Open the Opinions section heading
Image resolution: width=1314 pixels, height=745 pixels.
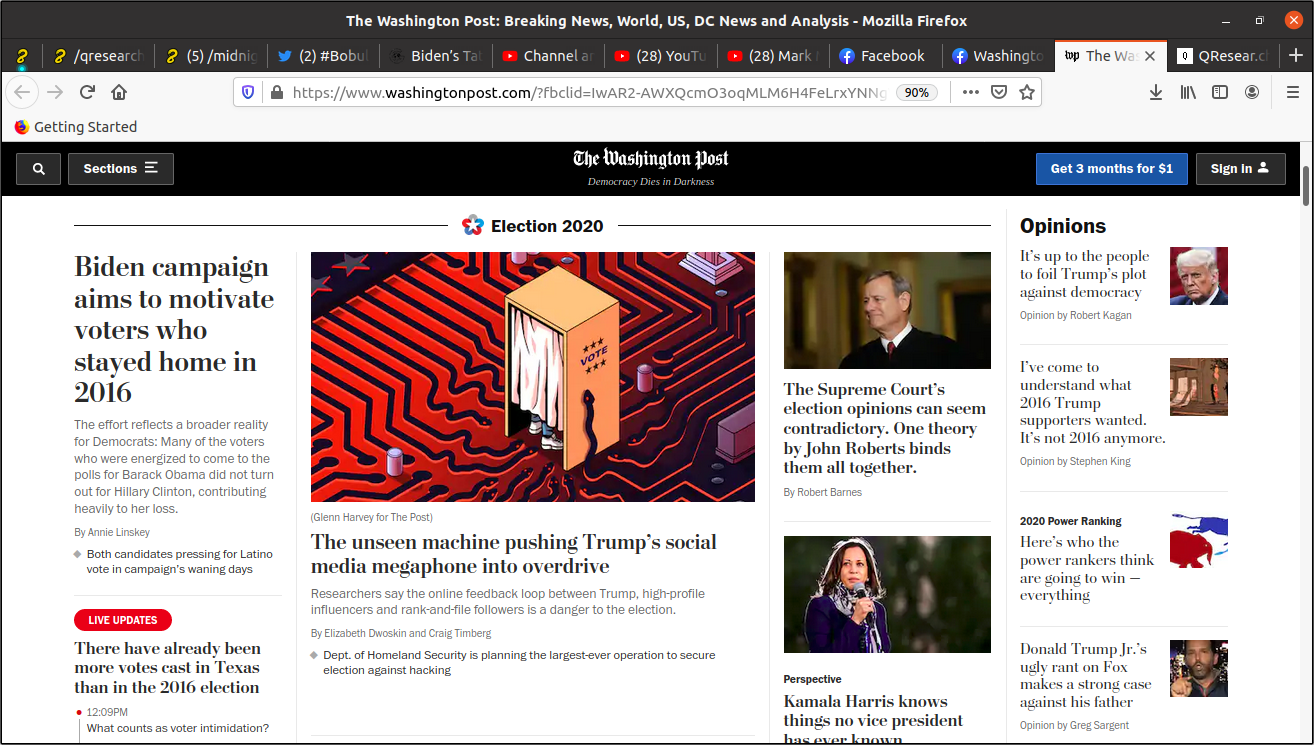(1063, 226)
